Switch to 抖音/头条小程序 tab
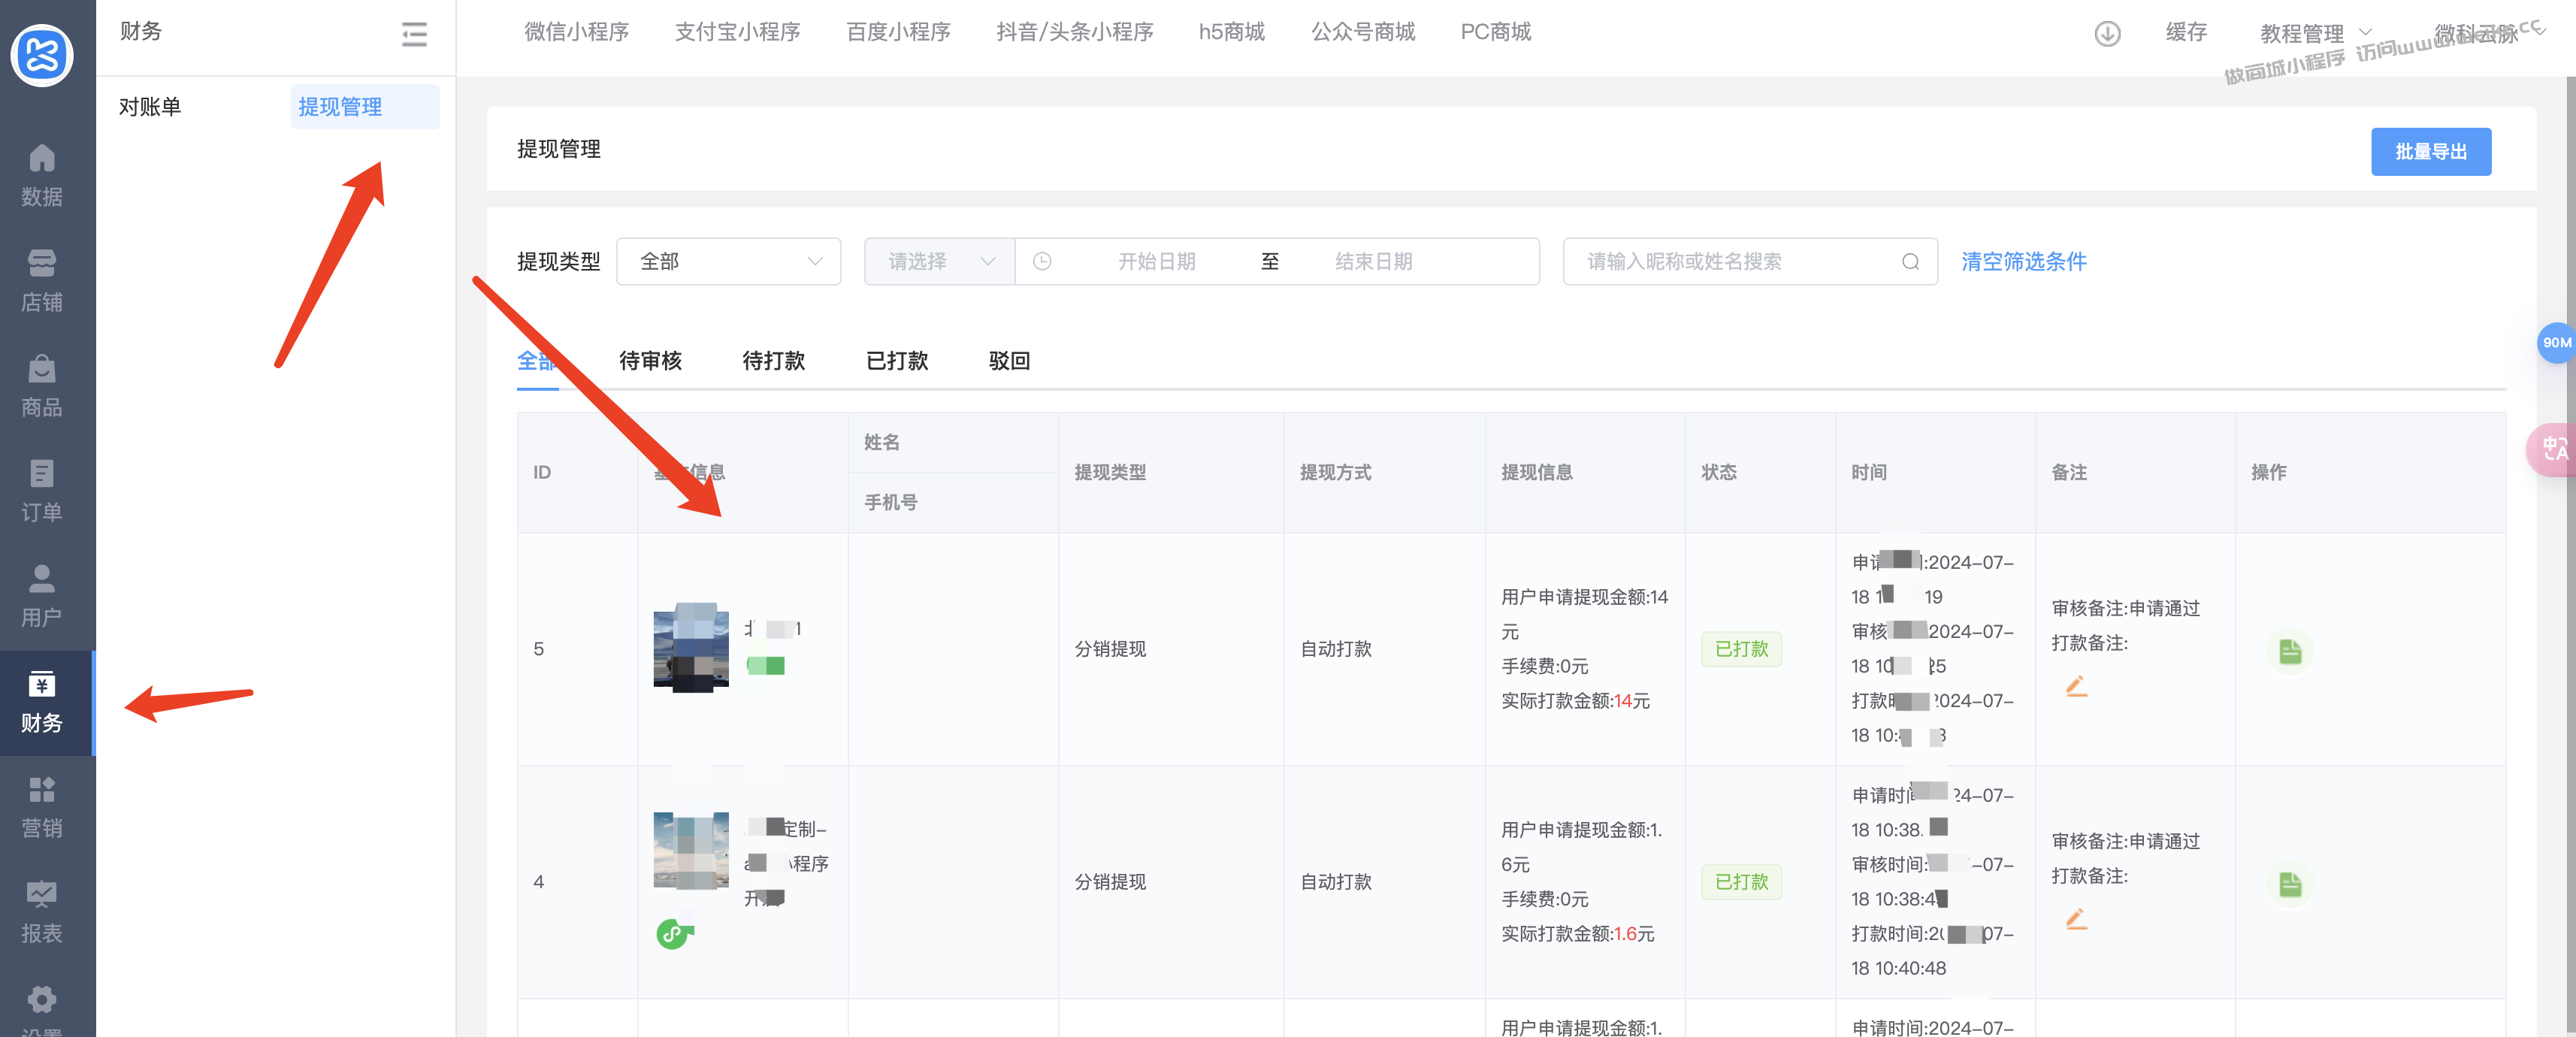Screen dimensions: 2576x1037 1074,32
